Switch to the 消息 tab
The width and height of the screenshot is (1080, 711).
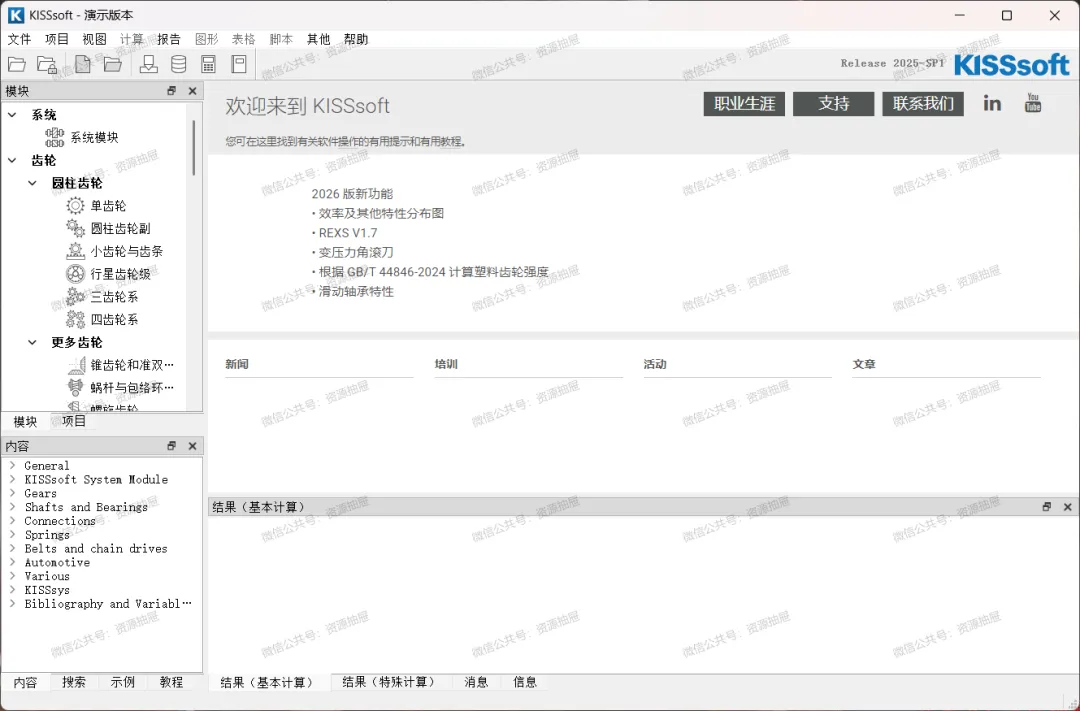click(476, 682)
